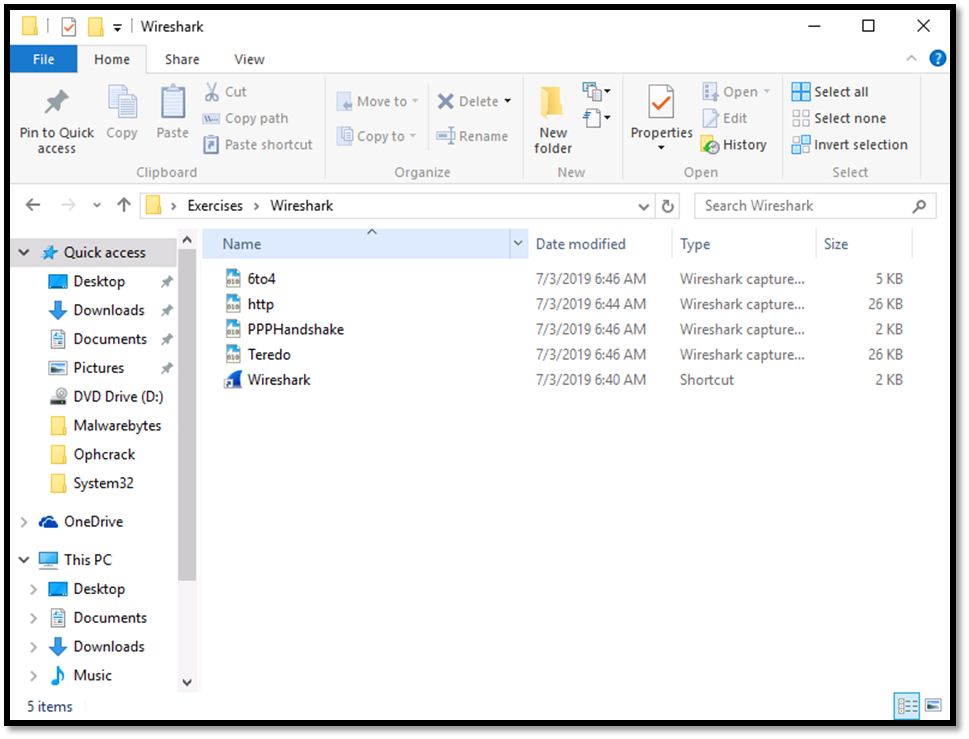Select the Wireshark shortcut file
The height and width of the screenshot is (739, 969).
pyautogui.click(x=279, y=380)
